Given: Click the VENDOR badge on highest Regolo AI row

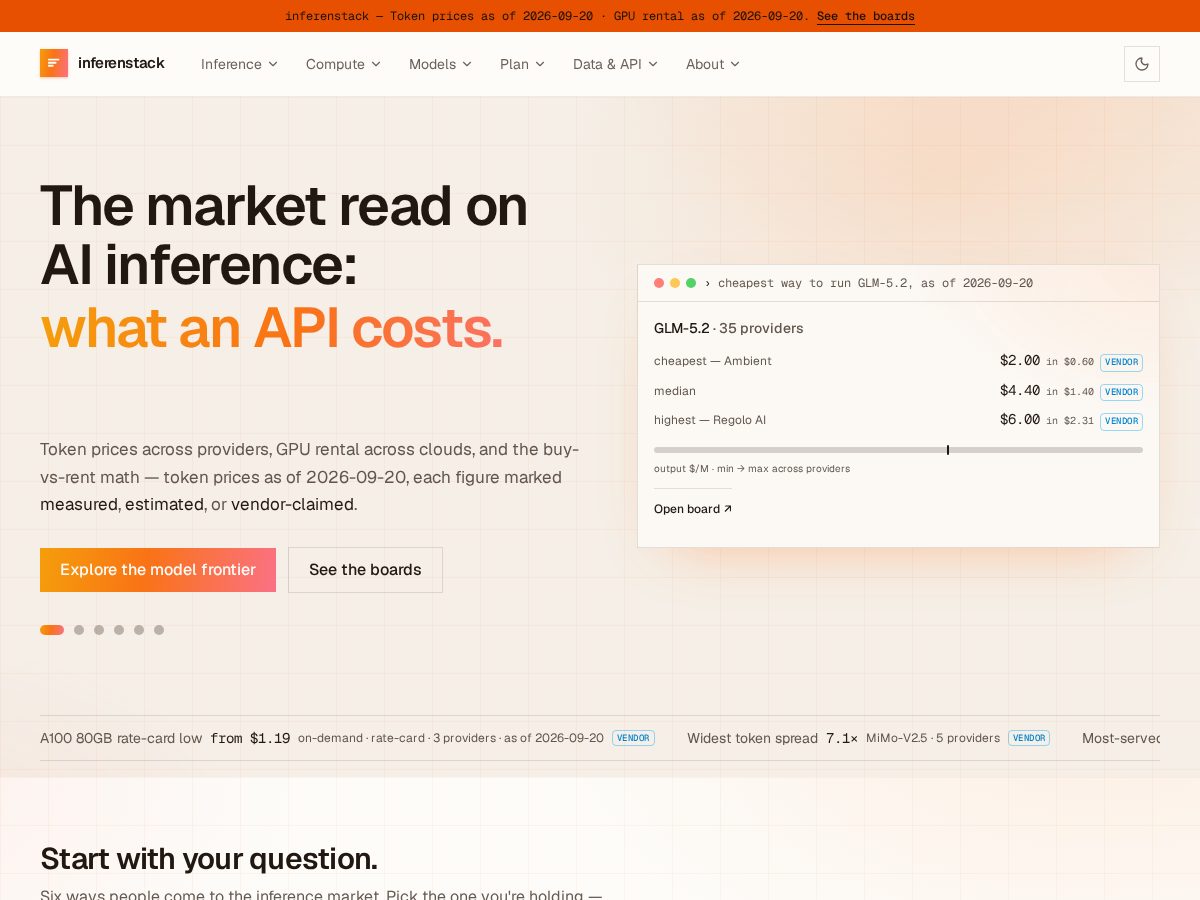Looking at the screenshot, I should (1121, 421).
